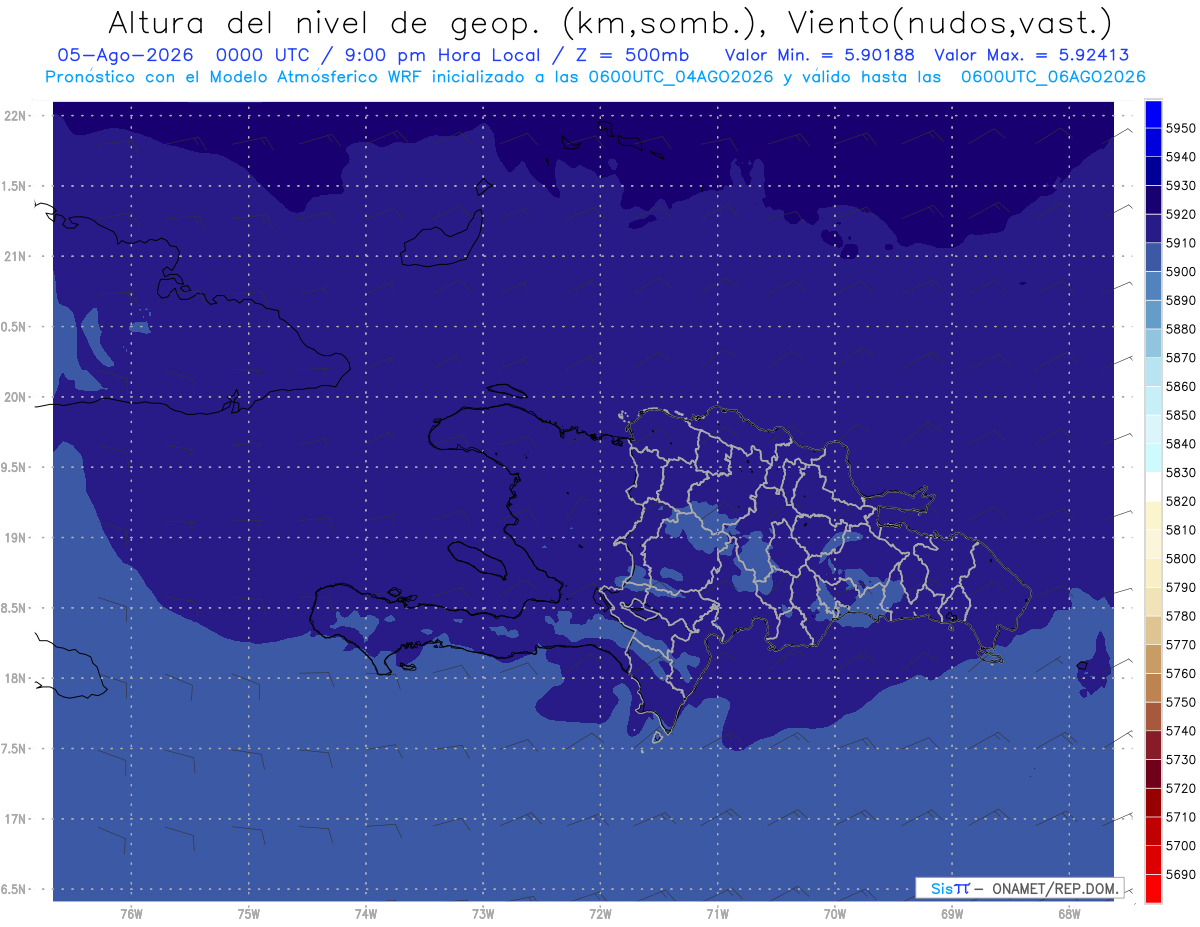Click the '74W' longitude label
Image resolution: width=1200 pixels, height=927 pixels.
366,914
